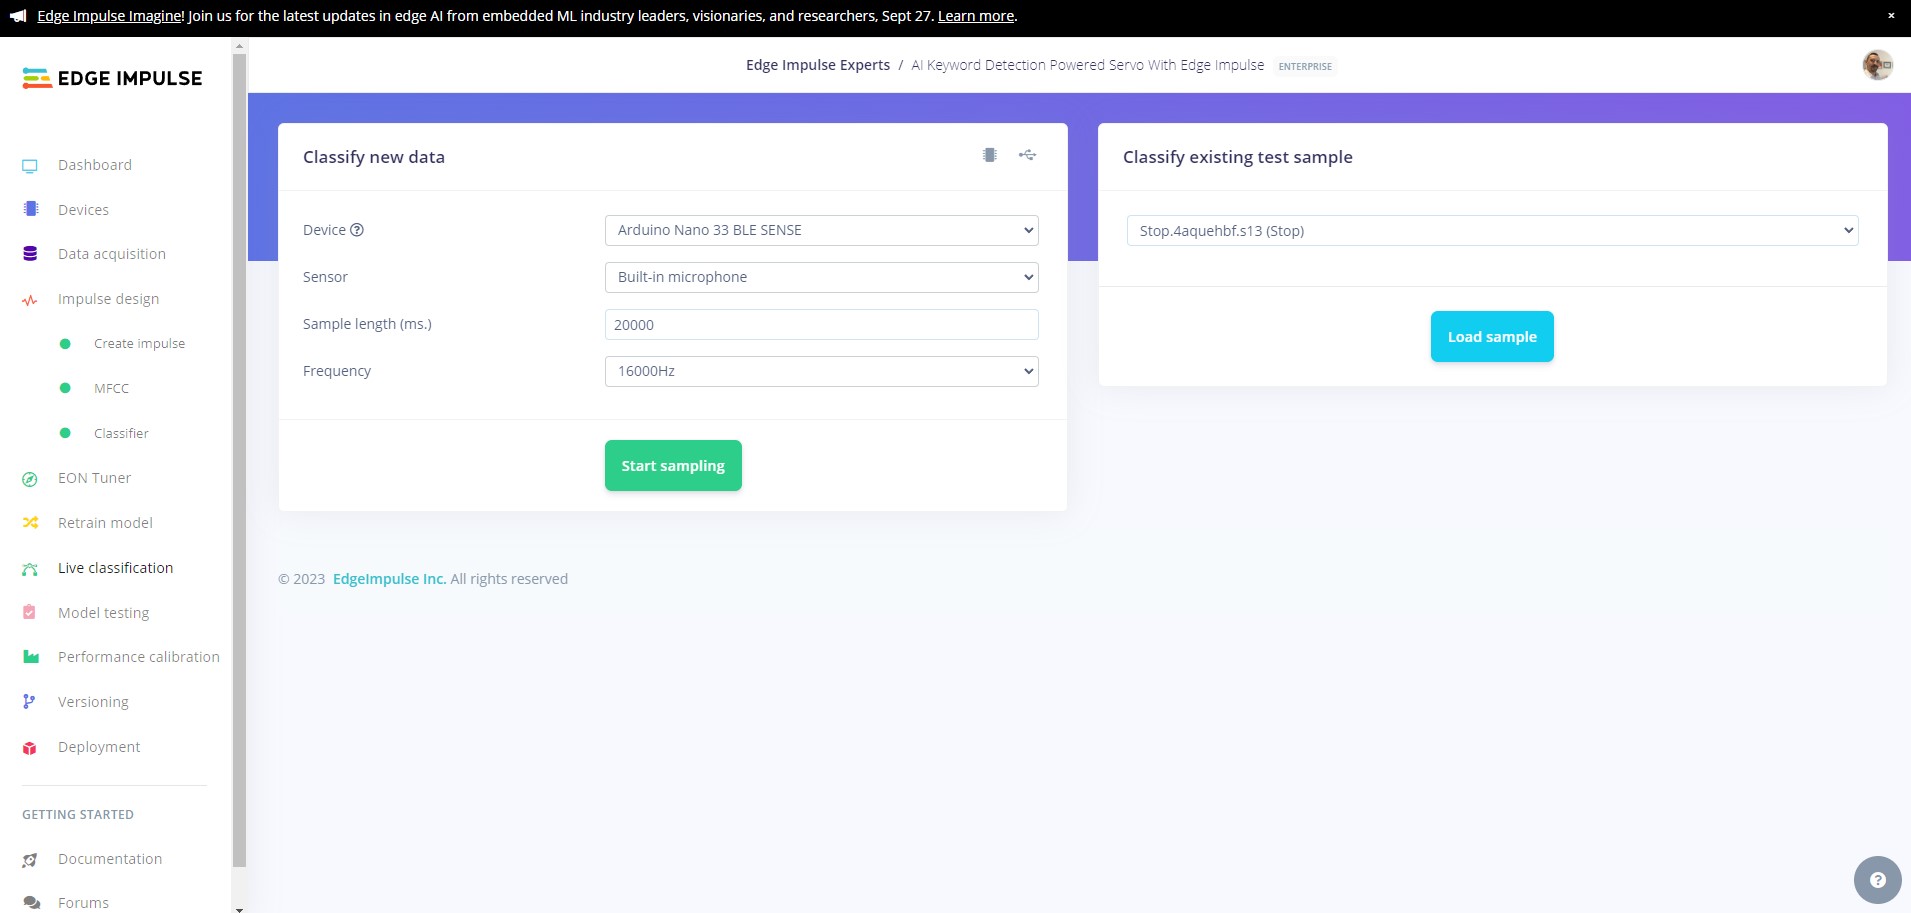
Task: Open EON Tuner page
Action: (94, 478)
